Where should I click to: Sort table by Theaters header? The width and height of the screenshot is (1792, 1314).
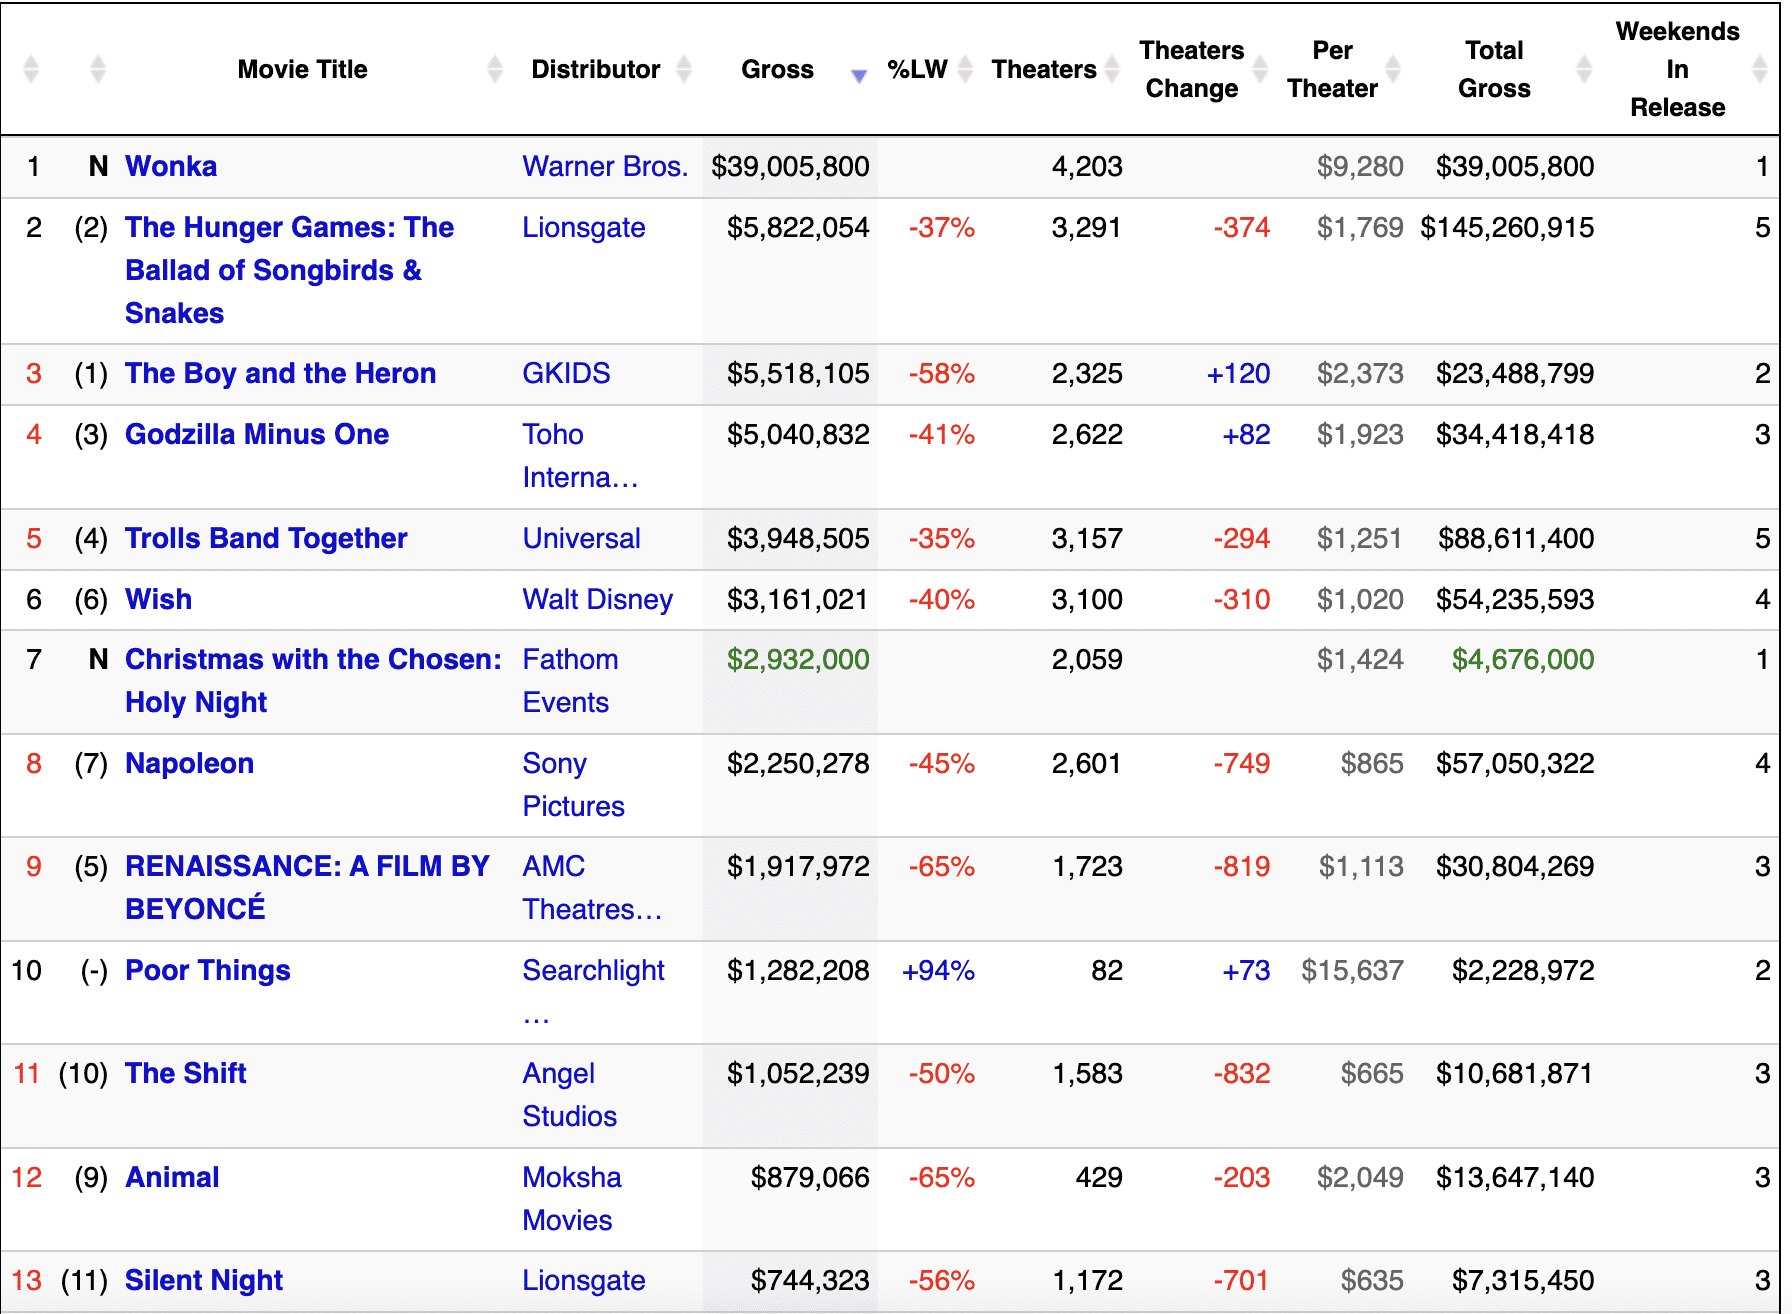pos(1044,69)
